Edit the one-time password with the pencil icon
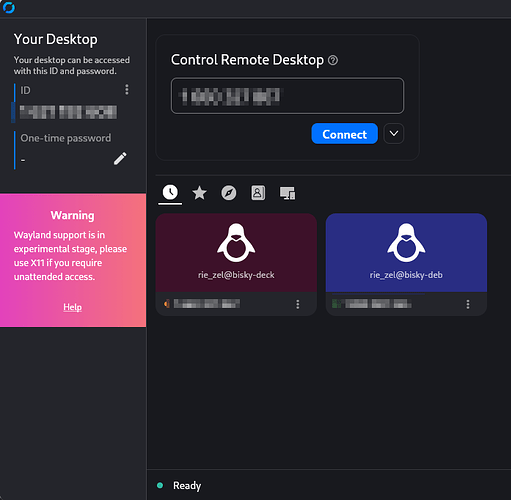511x500 pixels. [120, 159]
